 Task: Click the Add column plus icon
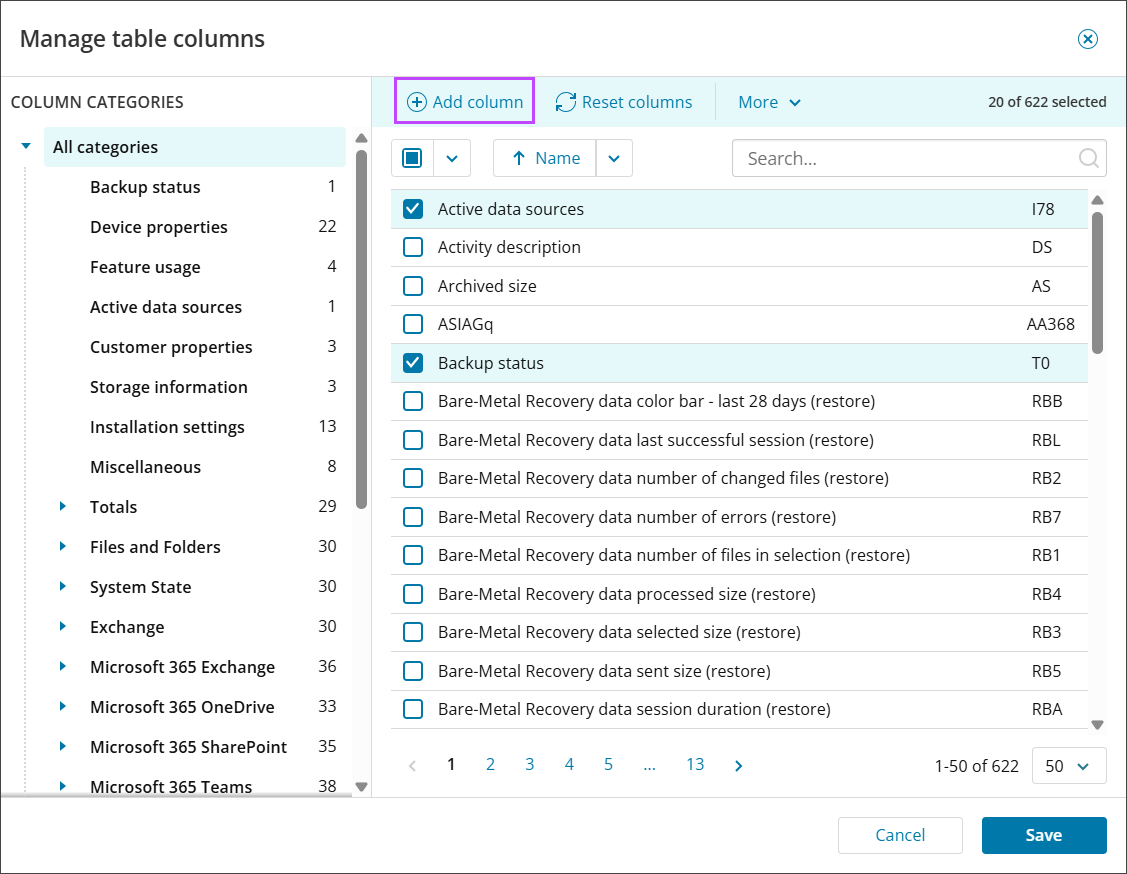tap(417, 102)
